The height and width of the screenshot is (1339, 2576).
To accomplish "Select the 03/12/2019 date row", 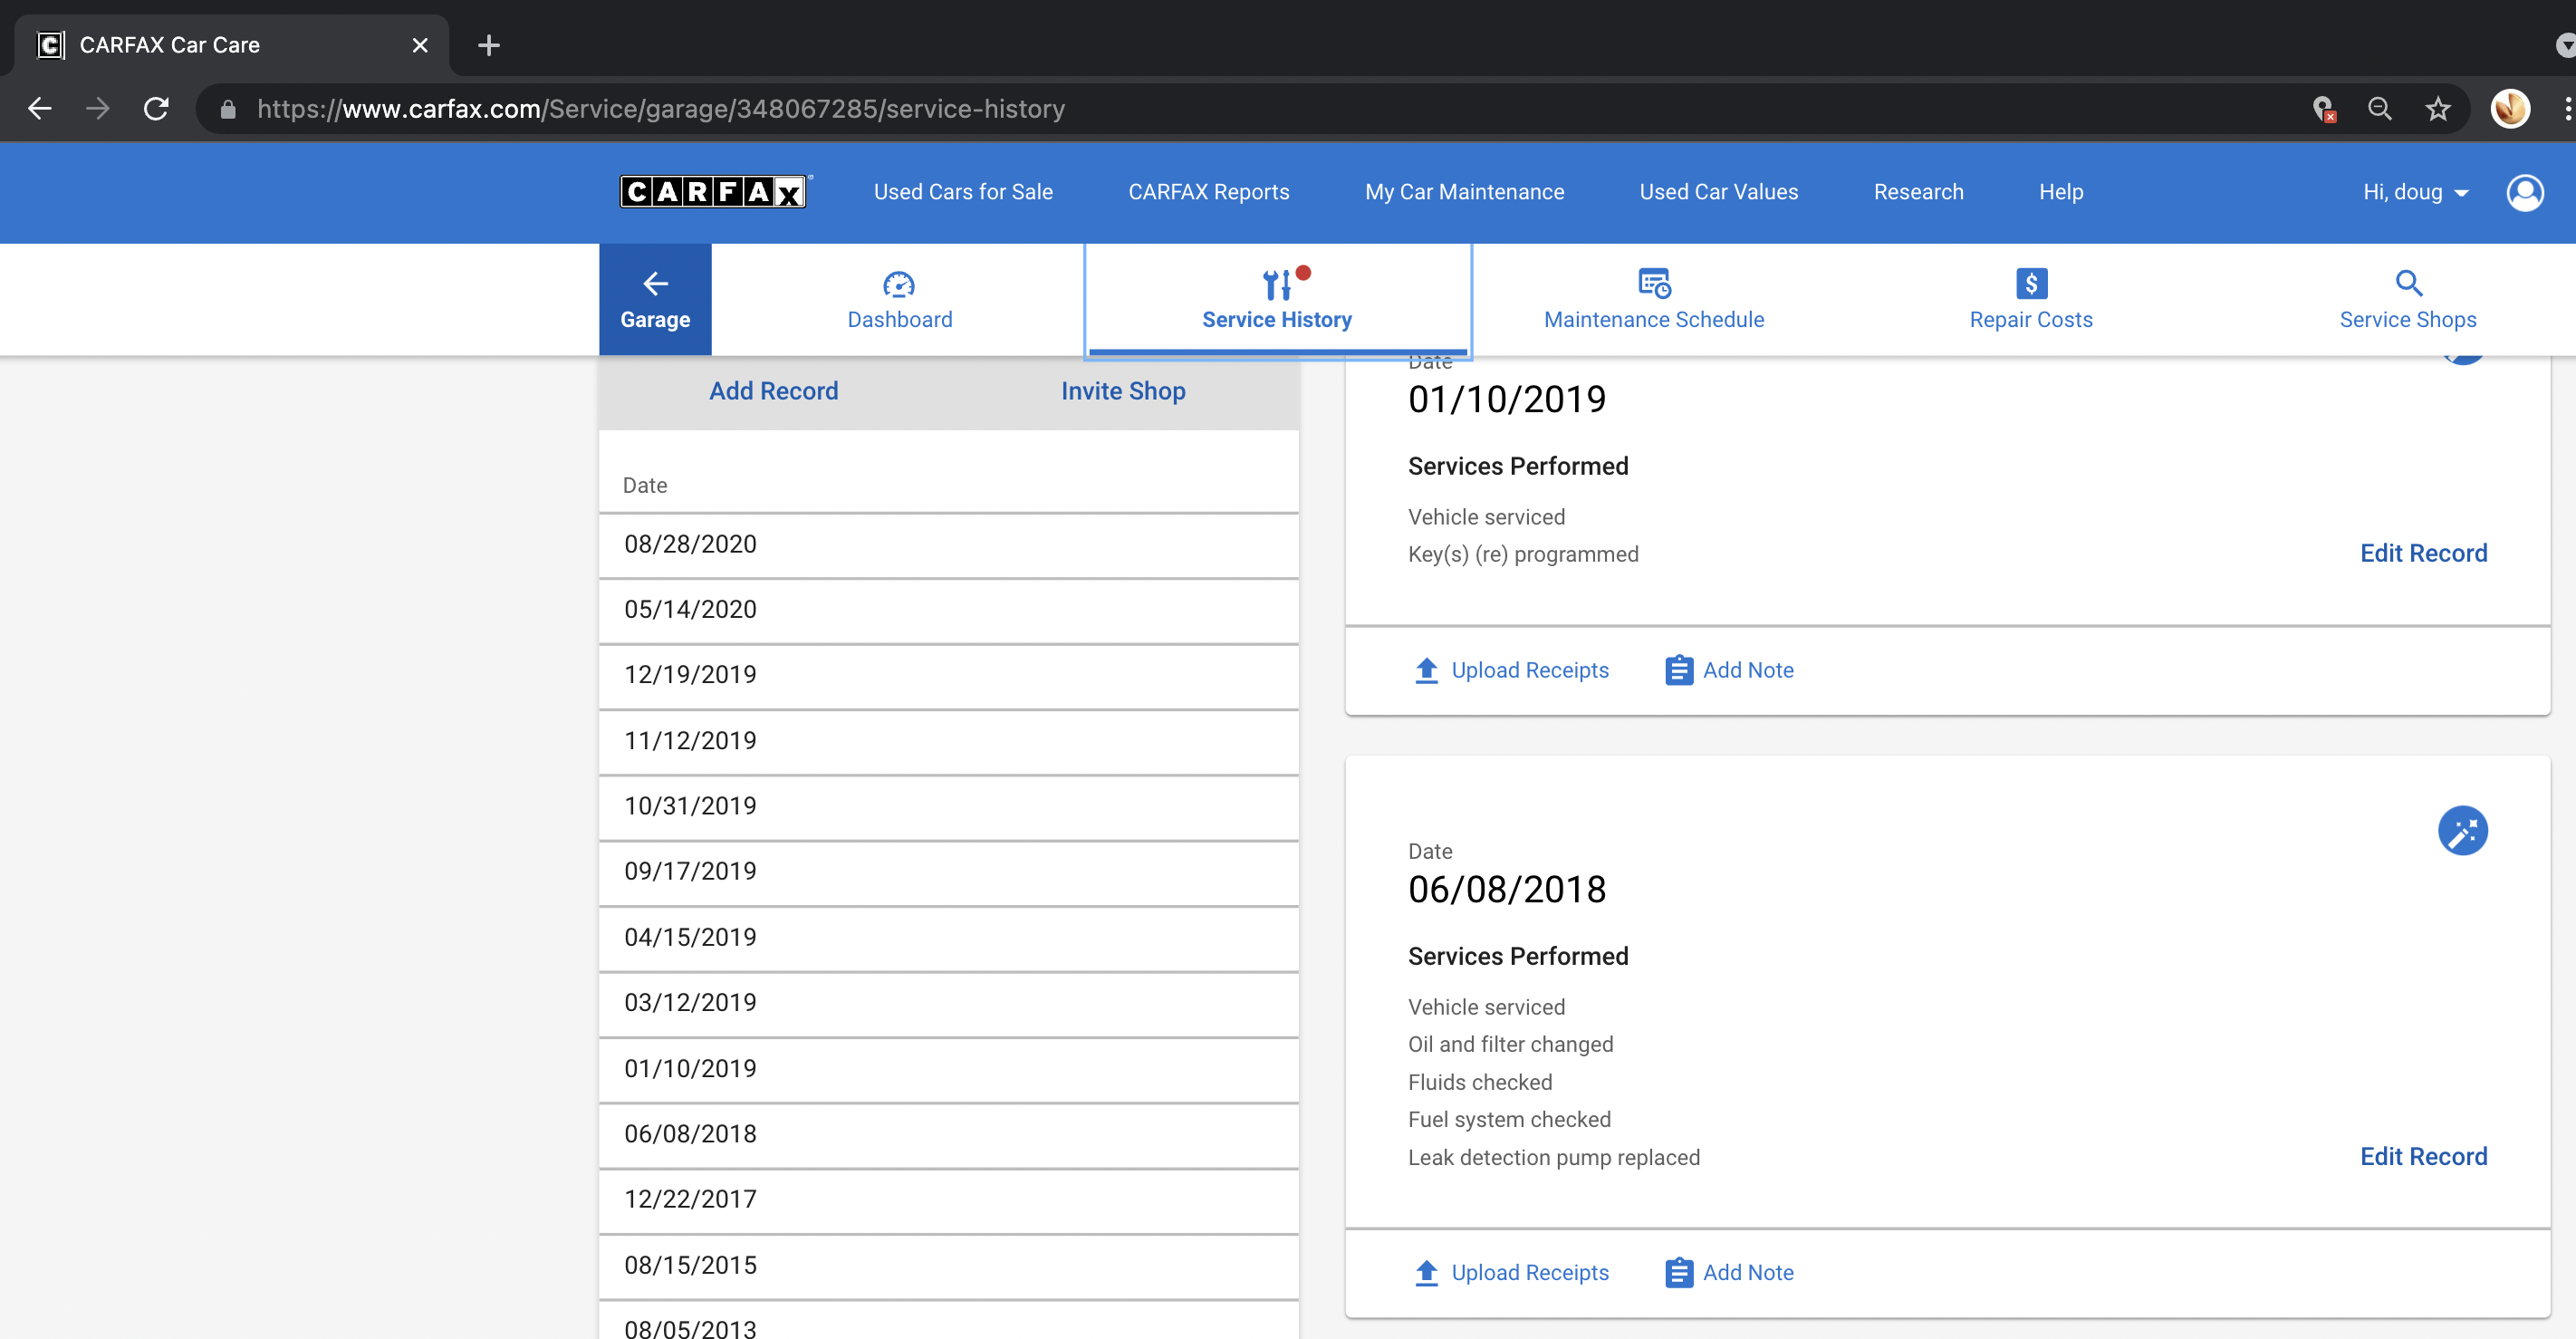I will [948, 1003].
